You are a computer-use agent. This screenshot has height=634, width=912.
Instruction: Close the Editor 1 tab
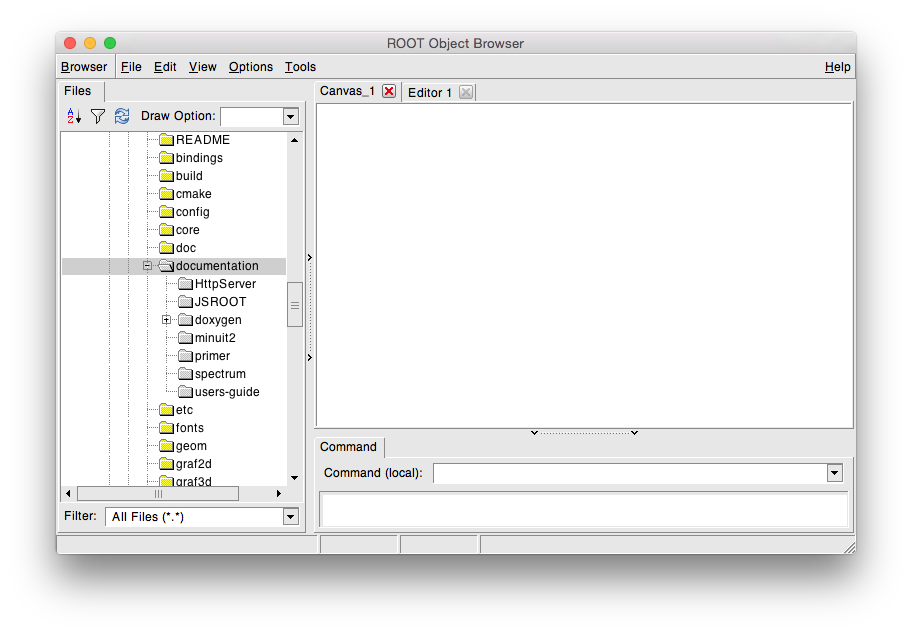[x=465, y=92]
